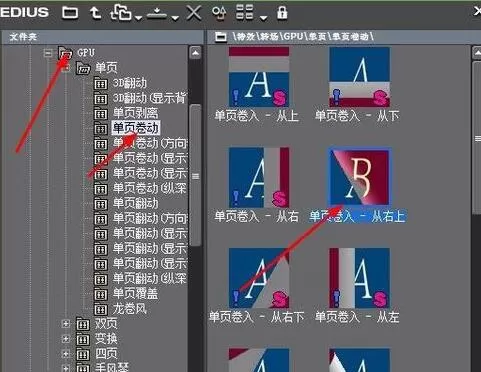Toggle the padlock lock icon
The image size is (481, 372).
point(282,13)
